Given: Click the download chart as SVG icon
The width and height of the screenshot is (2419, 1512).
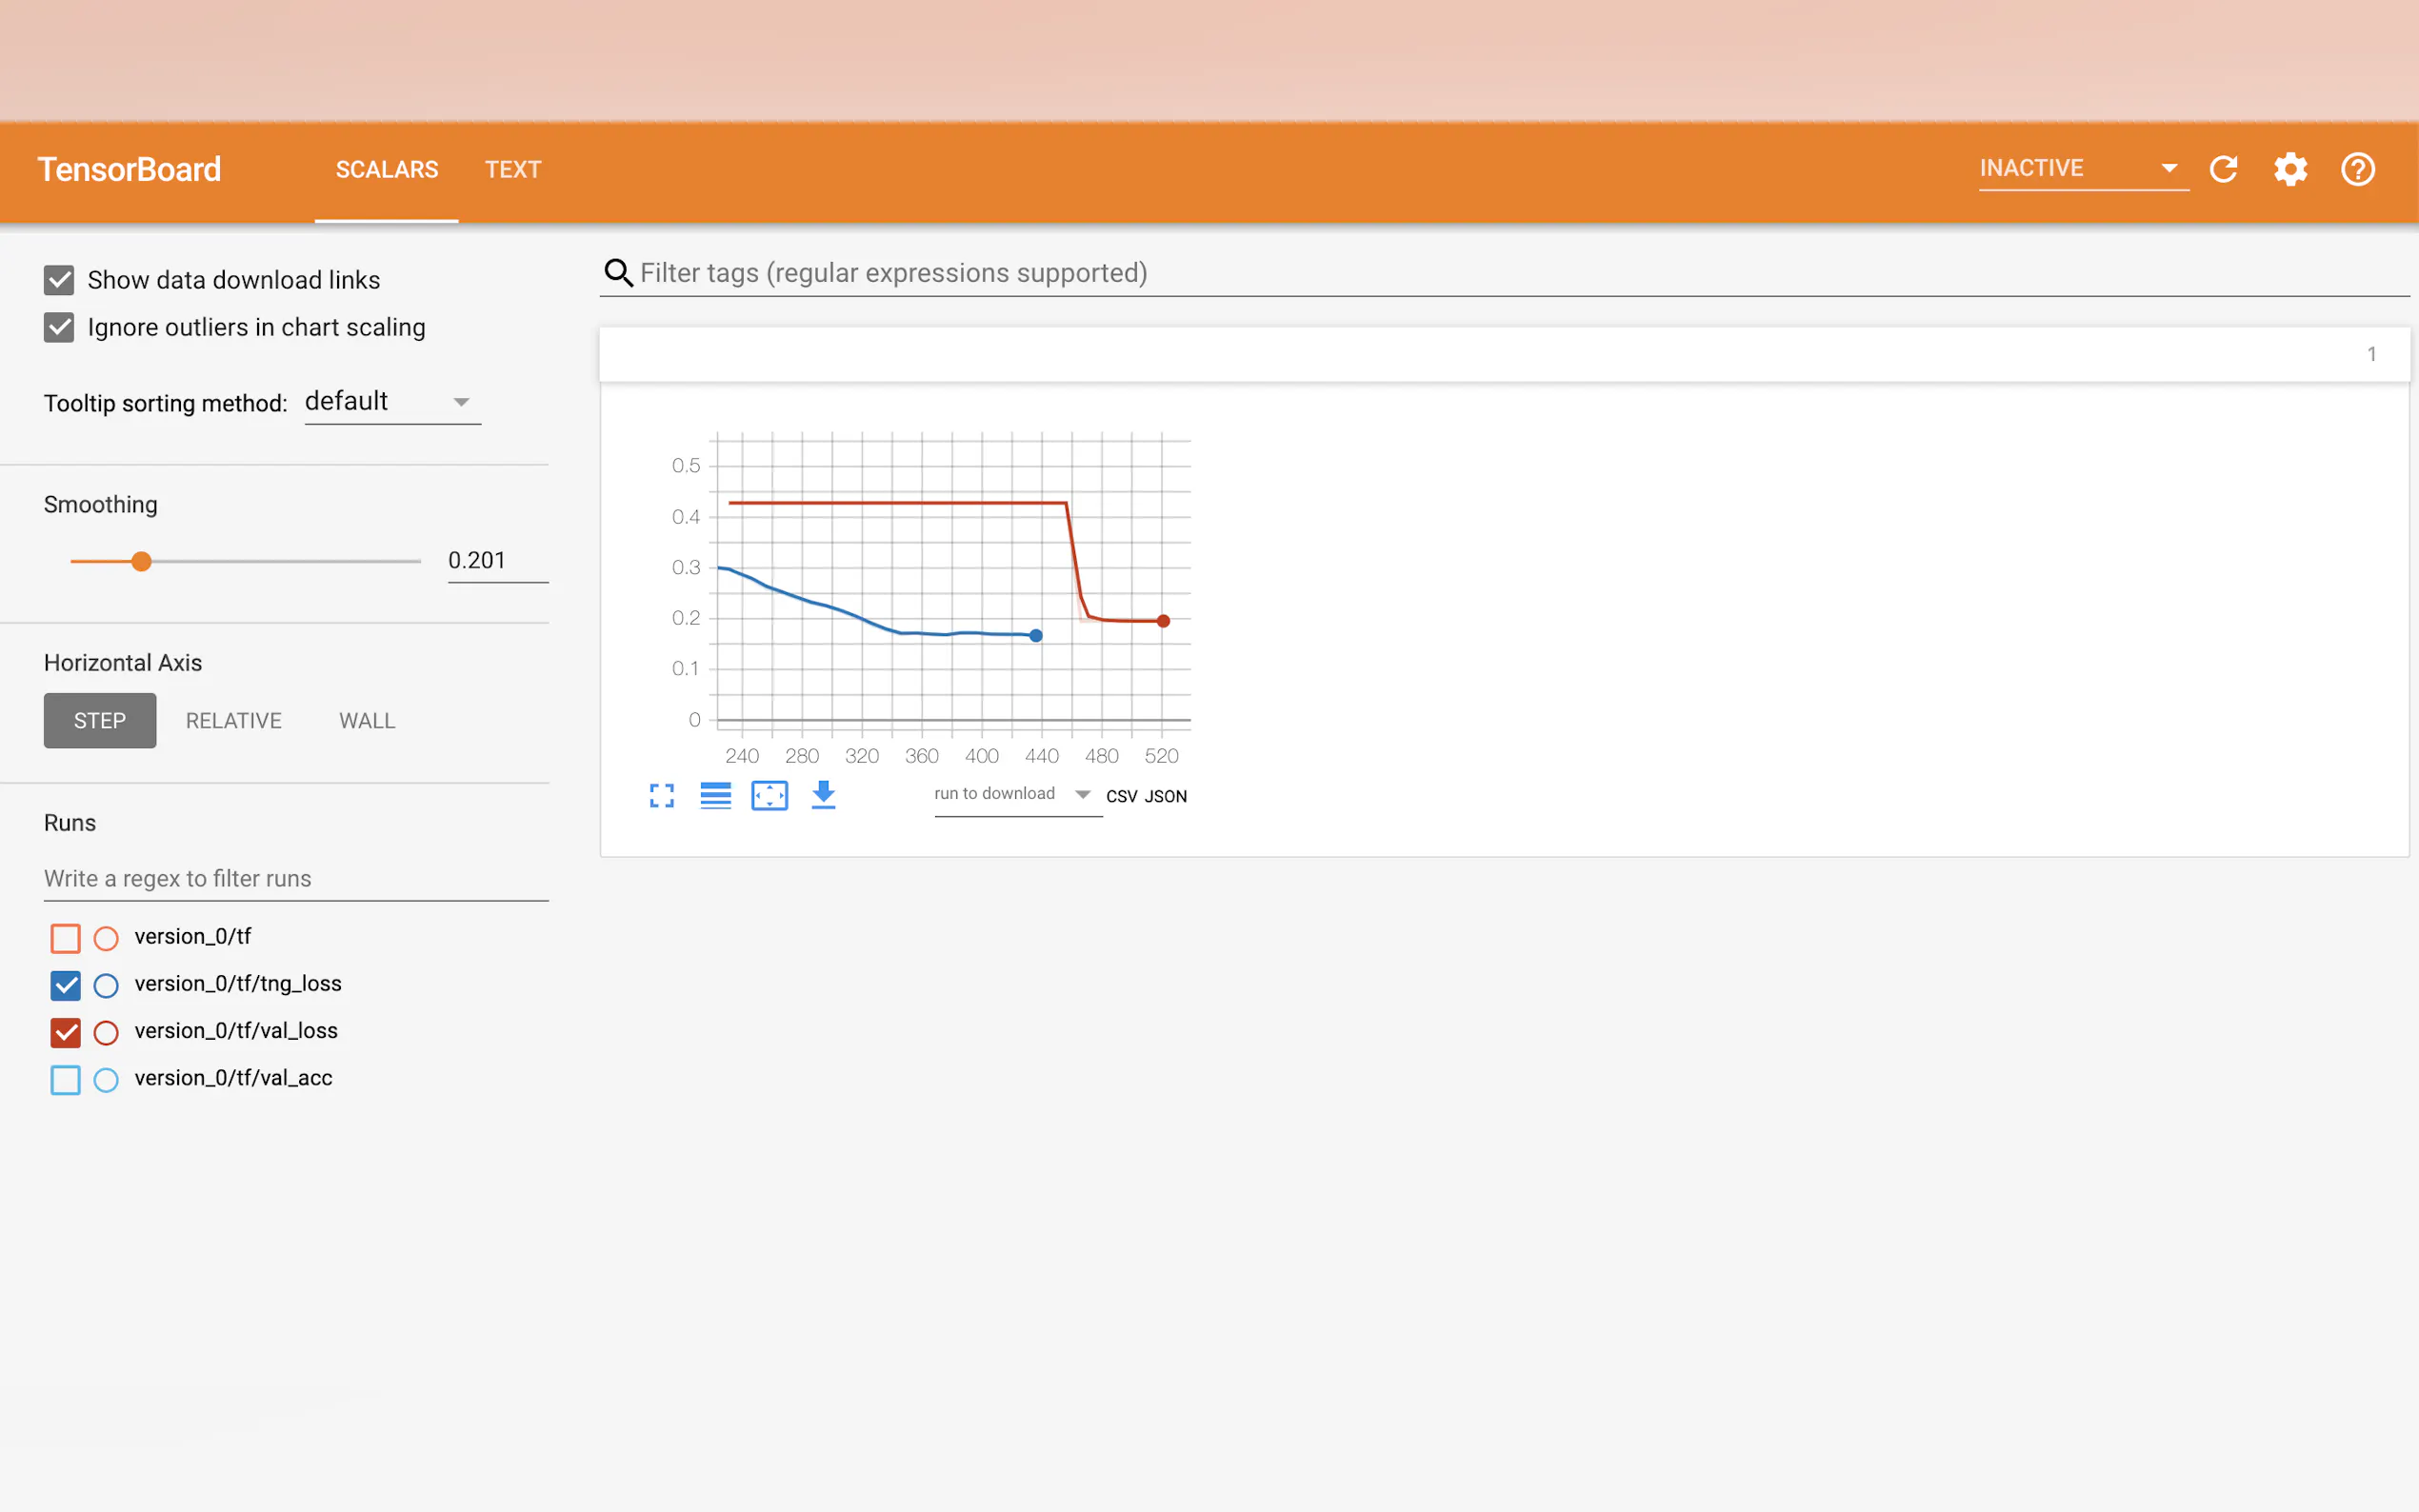Looking at the screenshot, I should (823, 796).
